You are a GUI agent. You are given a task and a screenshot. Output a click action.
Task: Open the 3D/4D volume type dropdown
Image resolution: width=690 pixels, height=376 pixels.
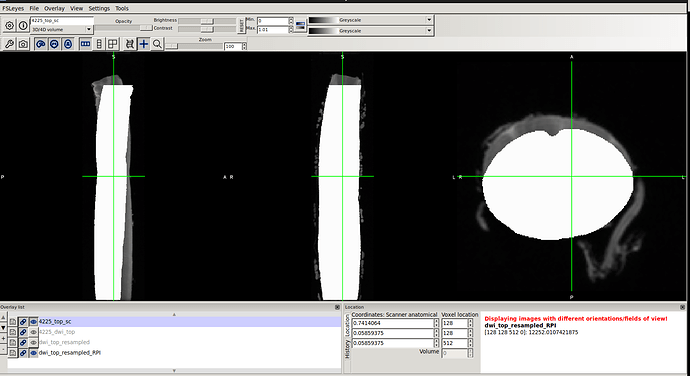click(62, 29)
